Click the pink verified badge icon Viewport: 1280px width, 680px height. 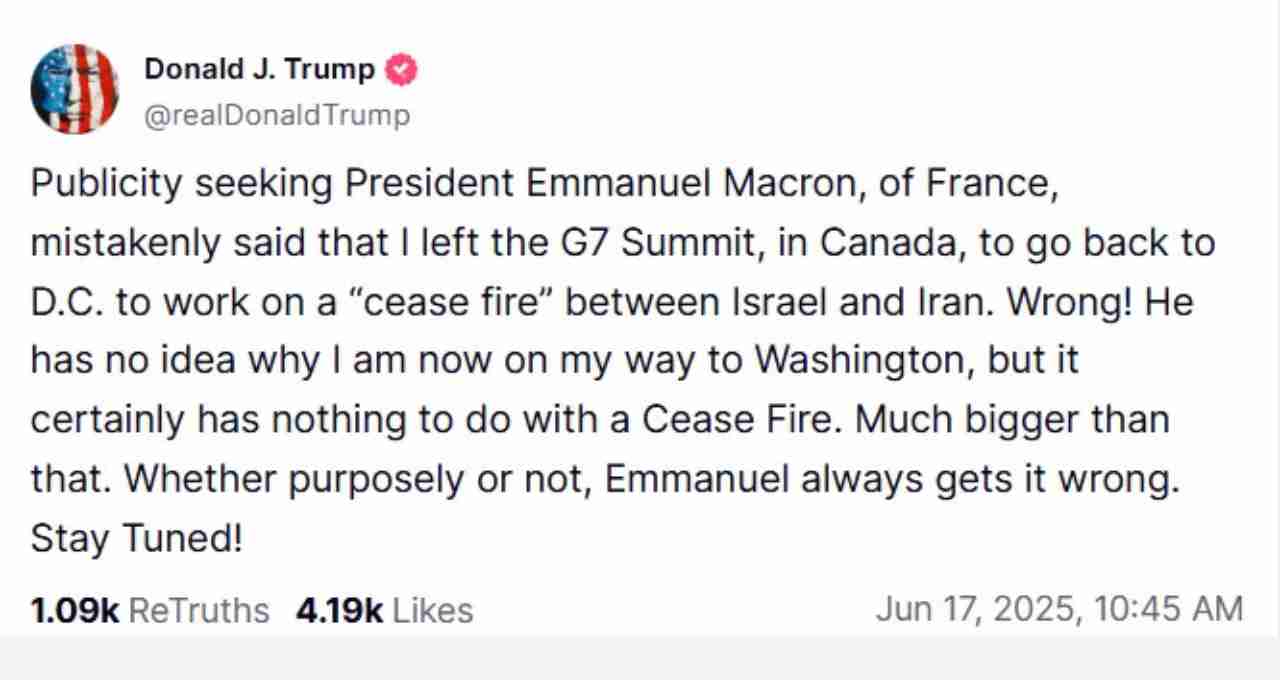pos(402,70)
